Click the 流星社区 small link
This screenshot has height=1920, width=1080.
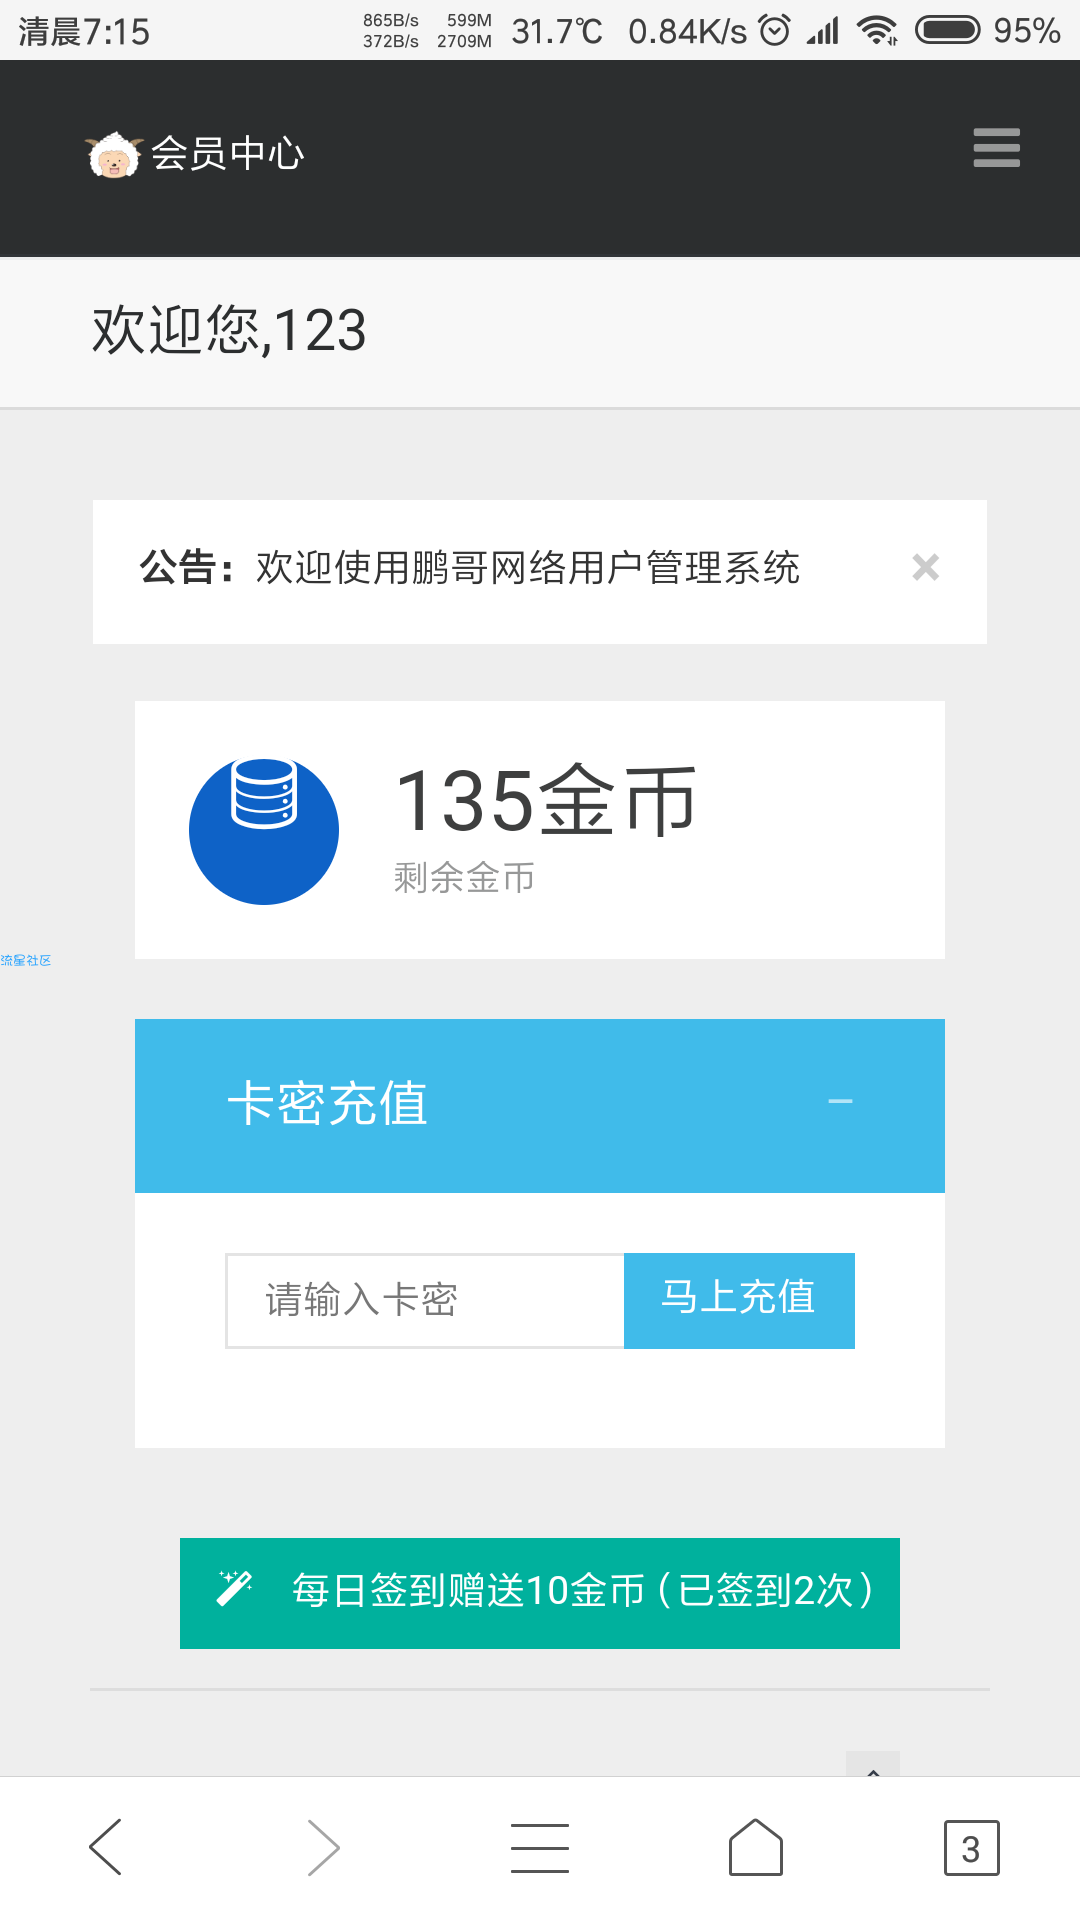[x=26, y=960]
